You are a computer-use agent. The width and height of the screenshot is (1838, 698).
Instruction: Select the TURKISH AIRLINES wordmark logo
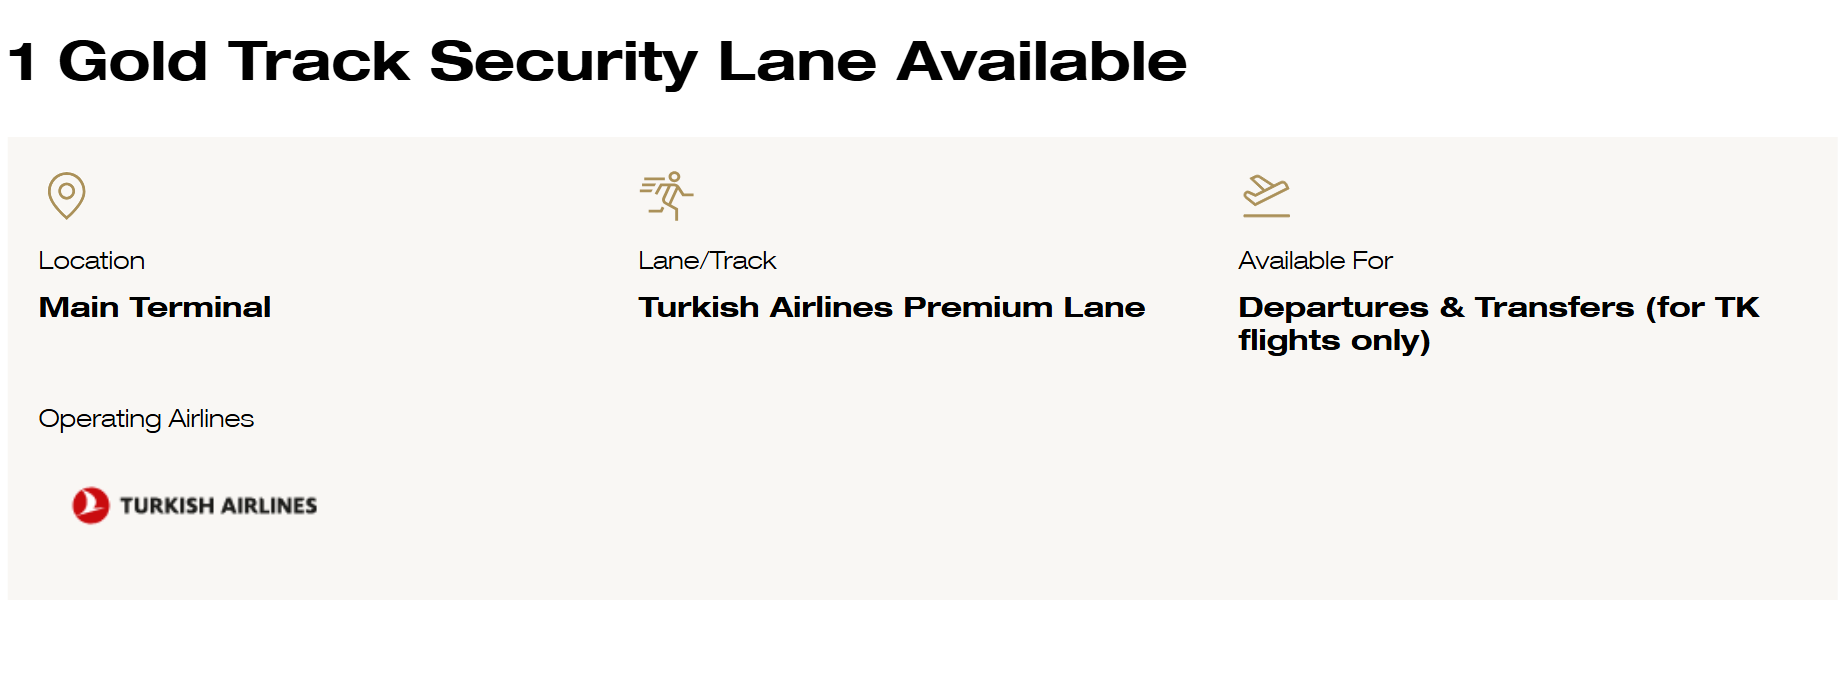218,506
